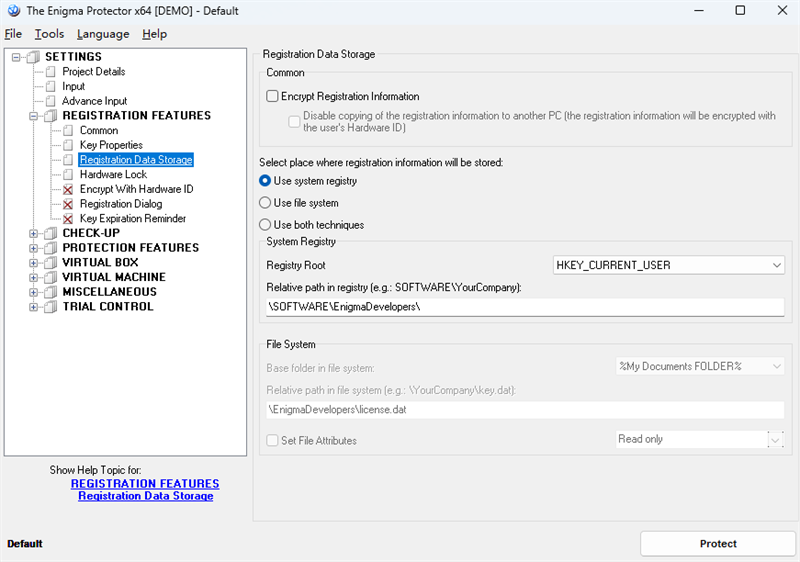Click the red X icon beside Encrypt With Hardware ID
The width and height of the screenshot is (800, 562).
point(68,190)
